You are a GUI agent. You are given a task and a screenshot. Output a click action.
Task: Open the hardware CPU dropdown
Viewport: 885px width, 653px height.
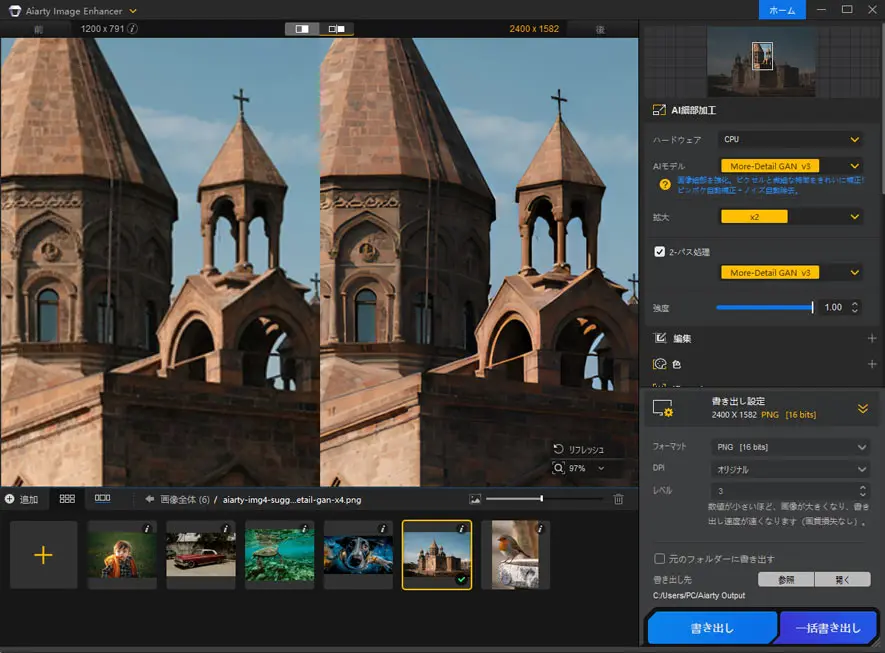coord(790,139)
